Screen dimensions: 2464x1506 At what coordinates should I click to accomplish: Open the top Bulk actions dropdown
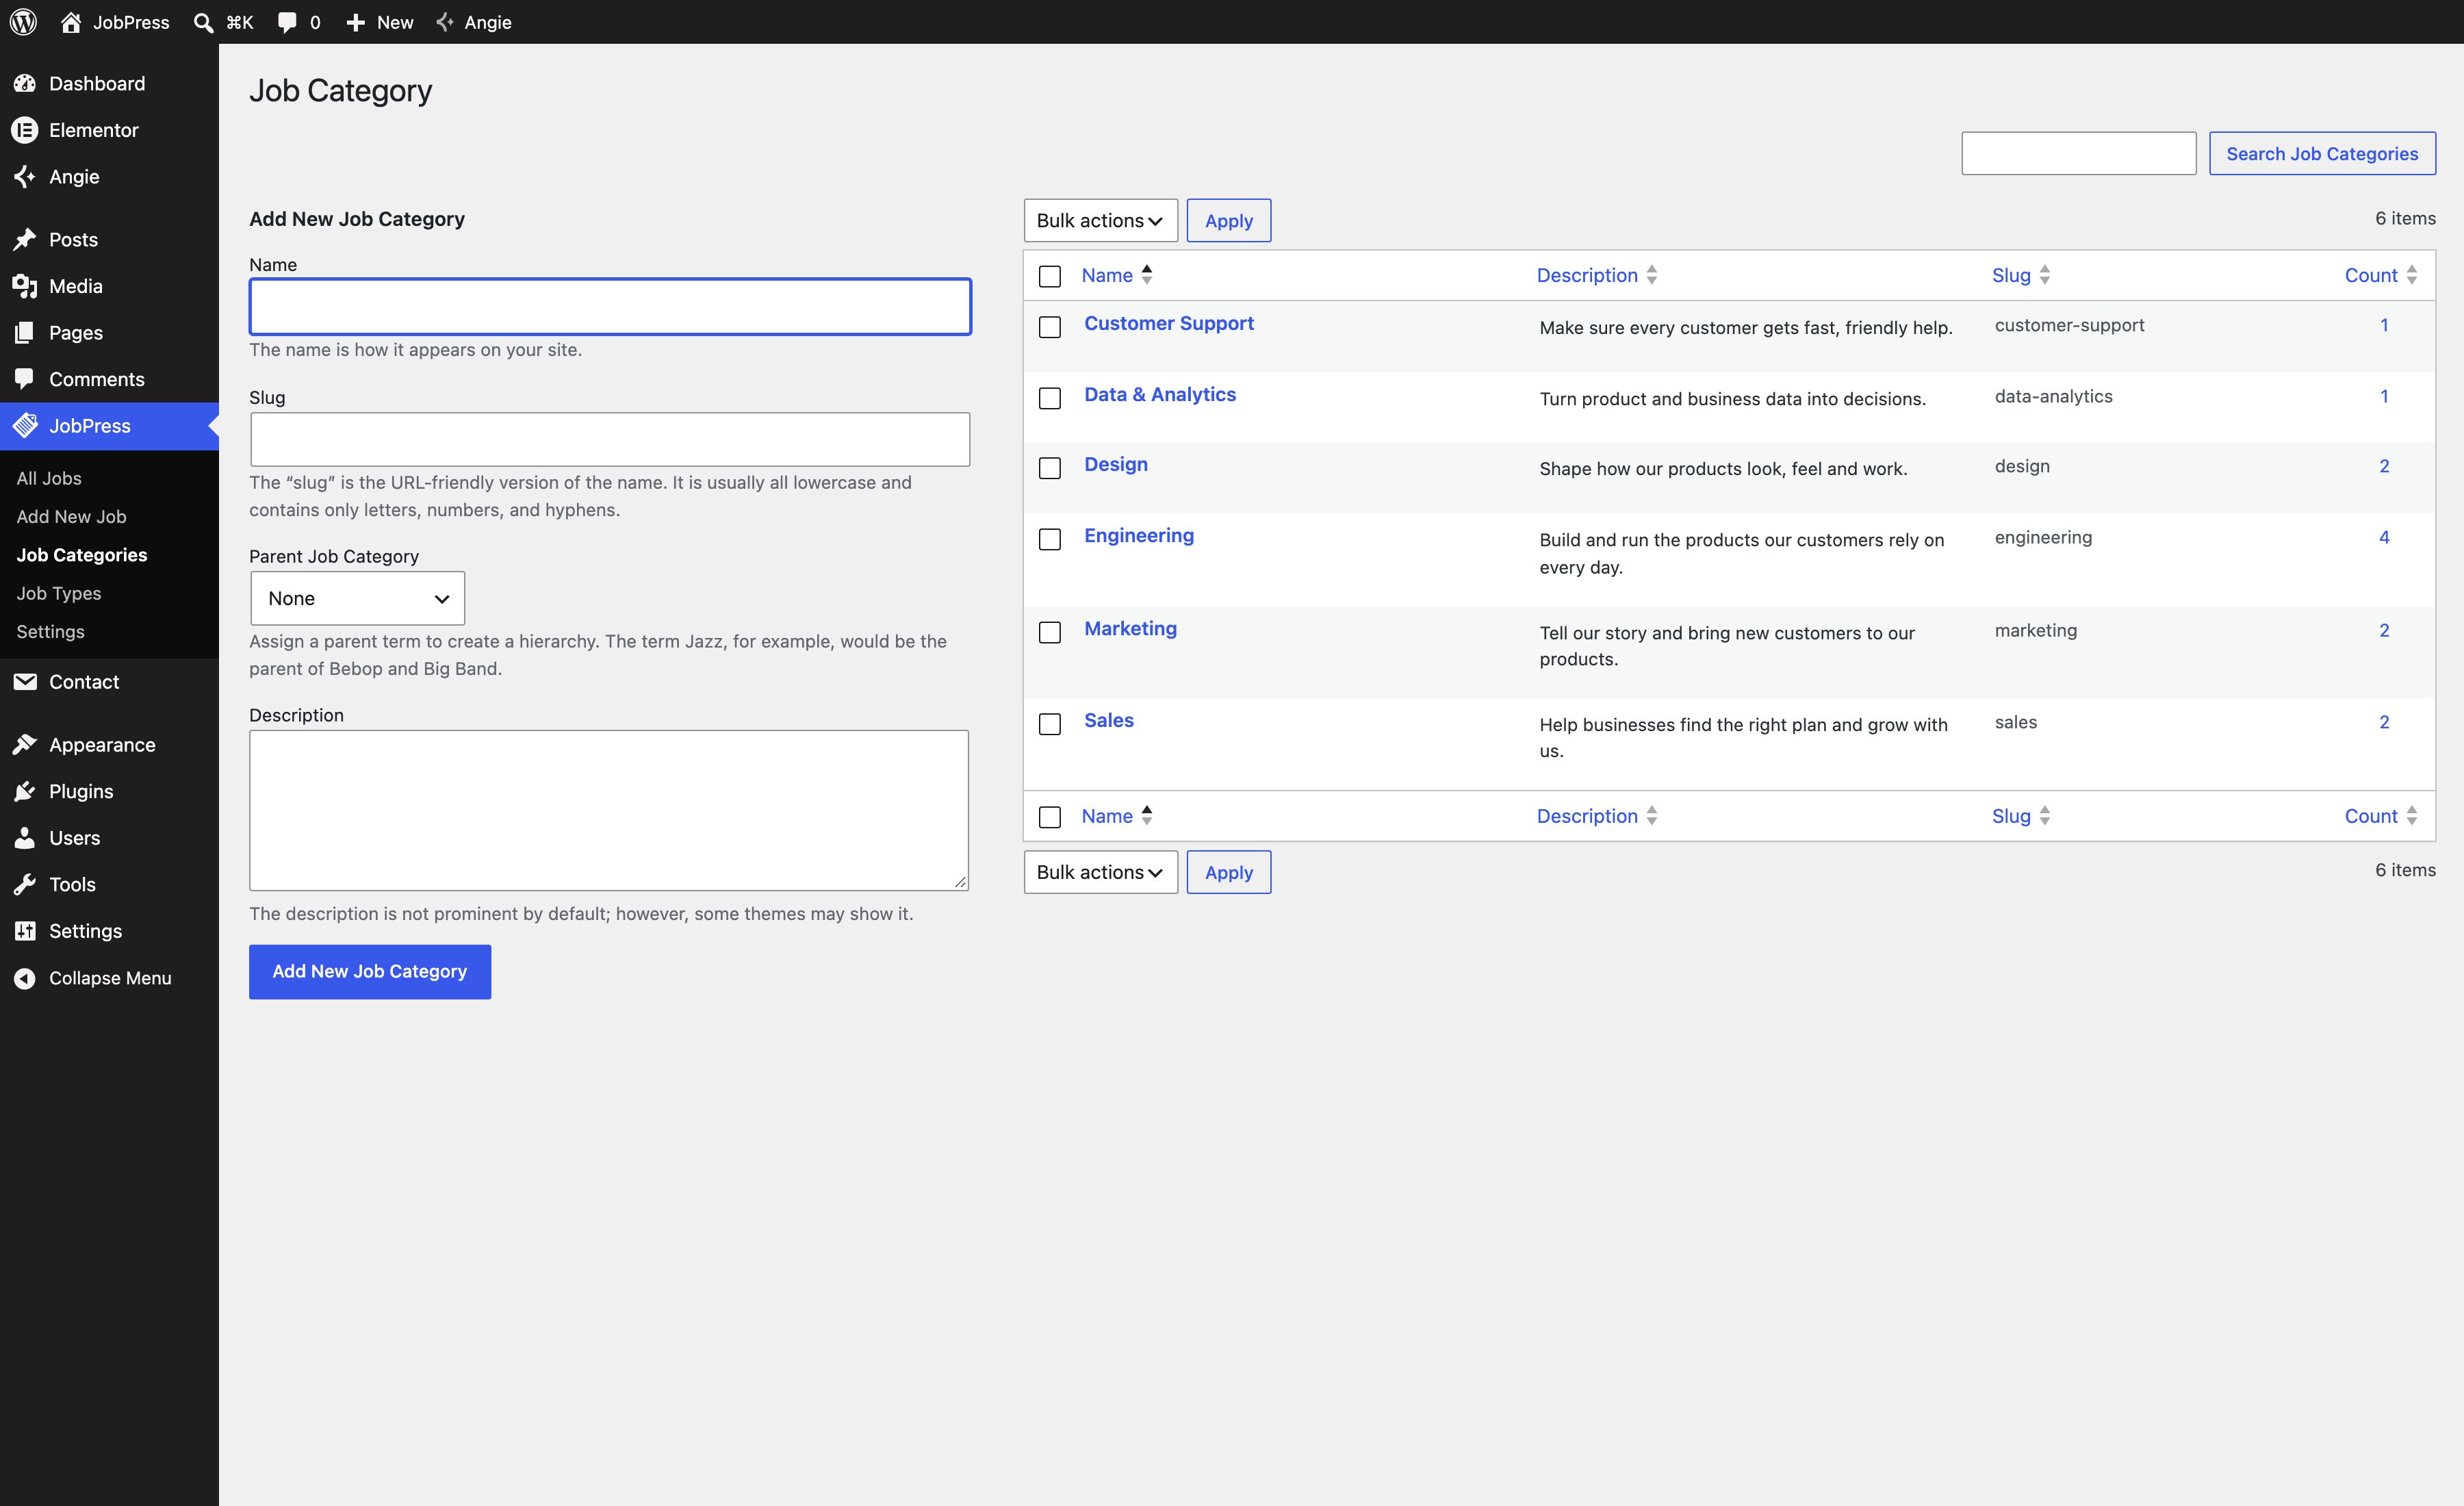click(1100, 220)
